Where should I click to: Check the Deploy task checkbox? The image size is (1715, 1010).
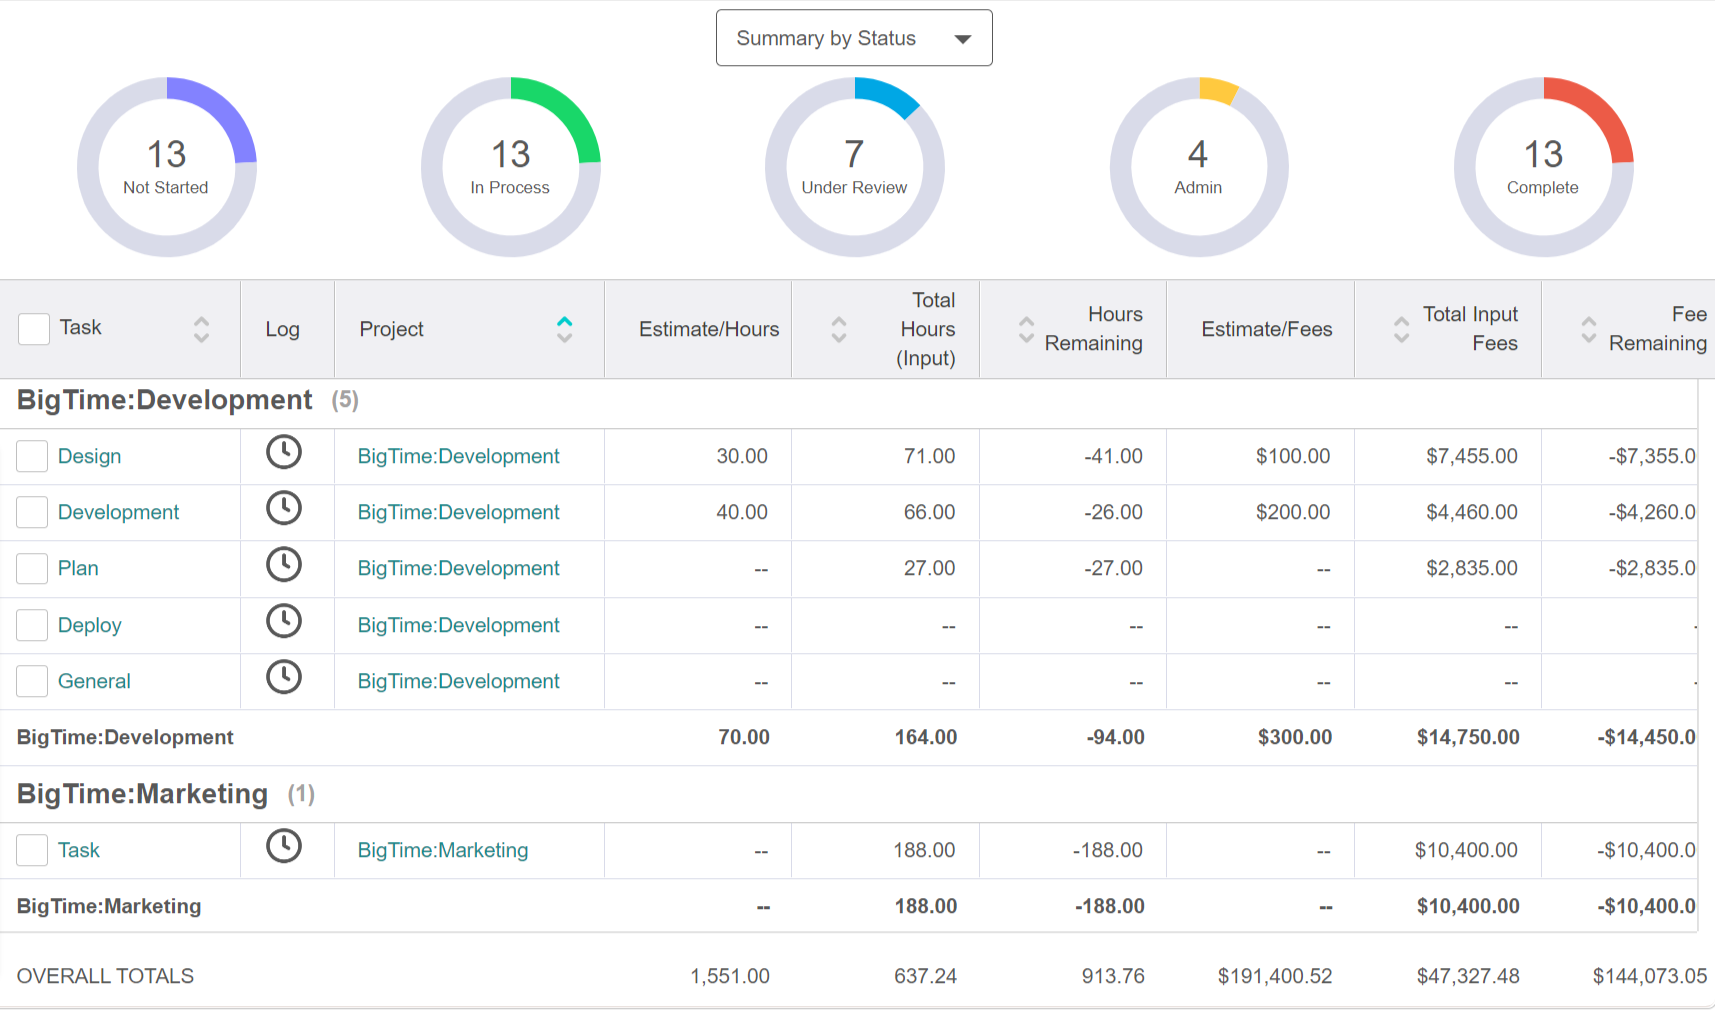click(x=32, y=625)
